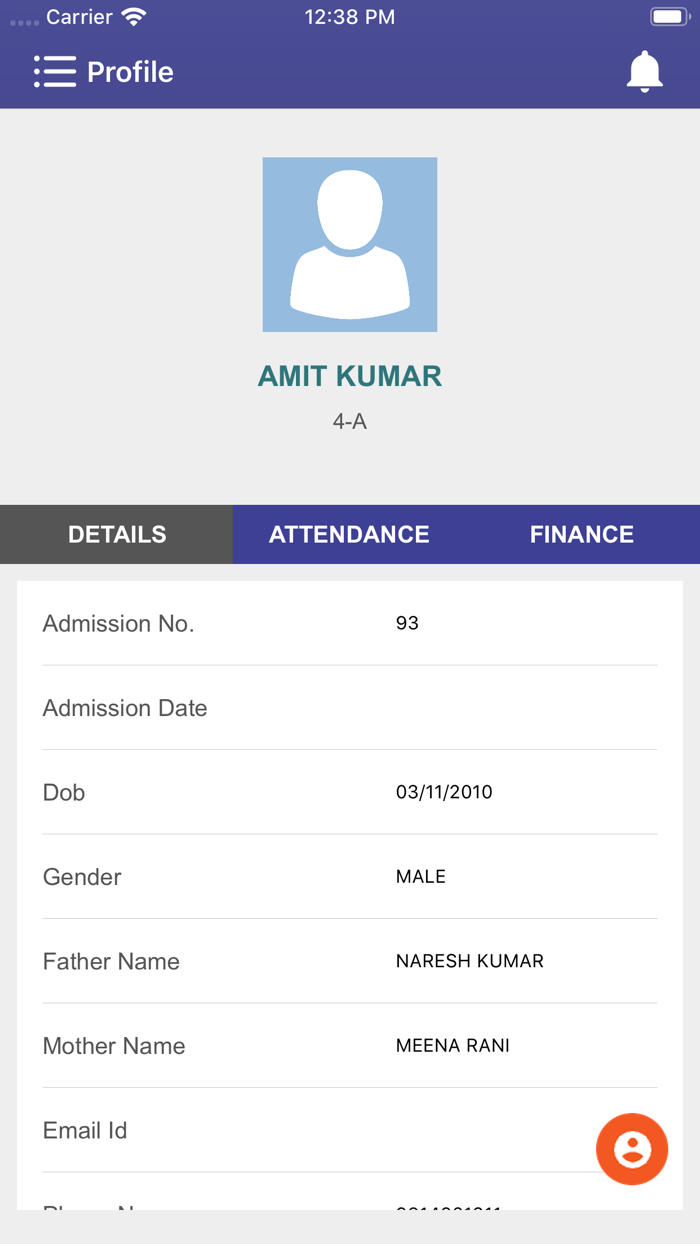Tap the profile avatar picture

[350, 244]
